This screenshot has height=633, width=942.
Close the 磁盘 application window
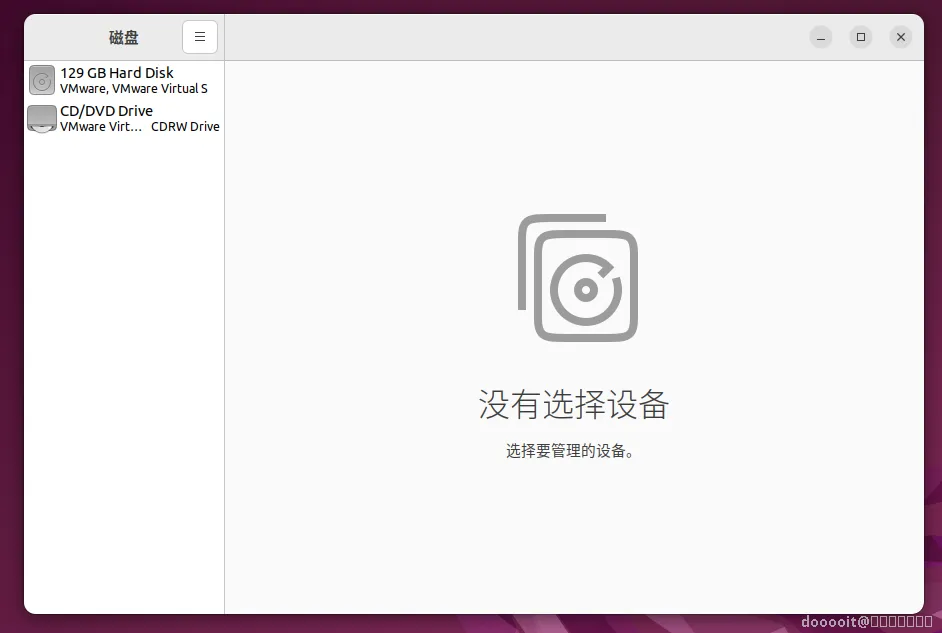tap(900, 37)
